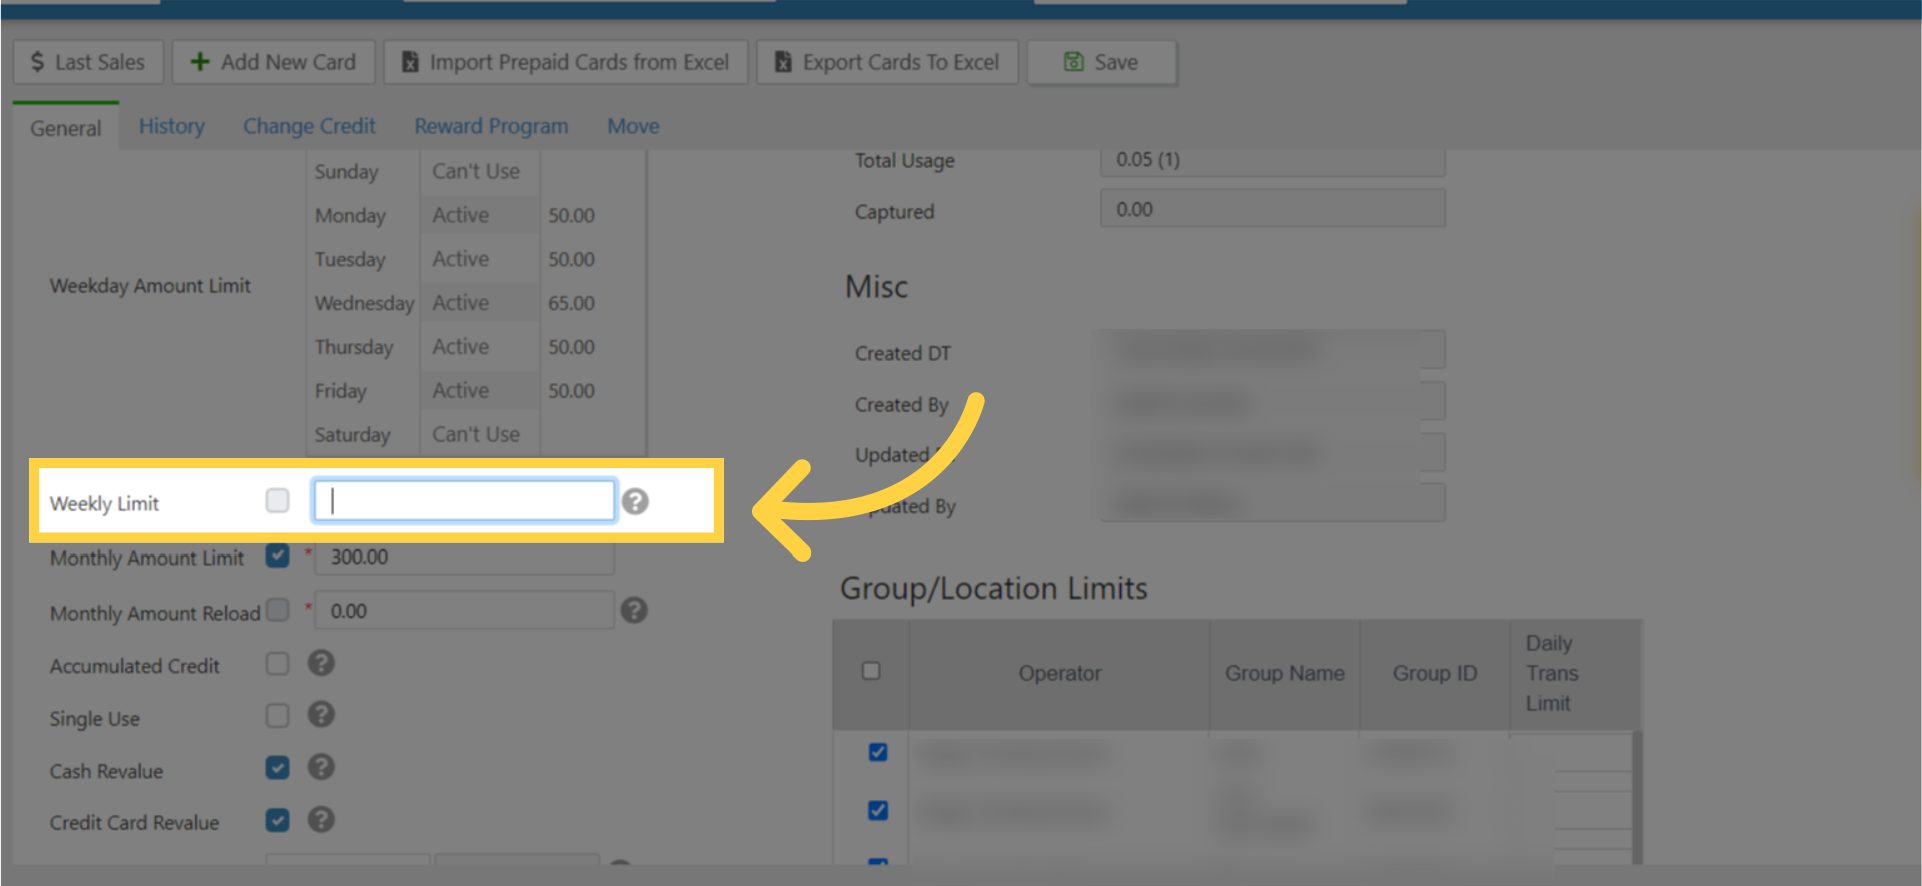Click the Monday Active status cell

pyautogui.click(x=480, y=215)
